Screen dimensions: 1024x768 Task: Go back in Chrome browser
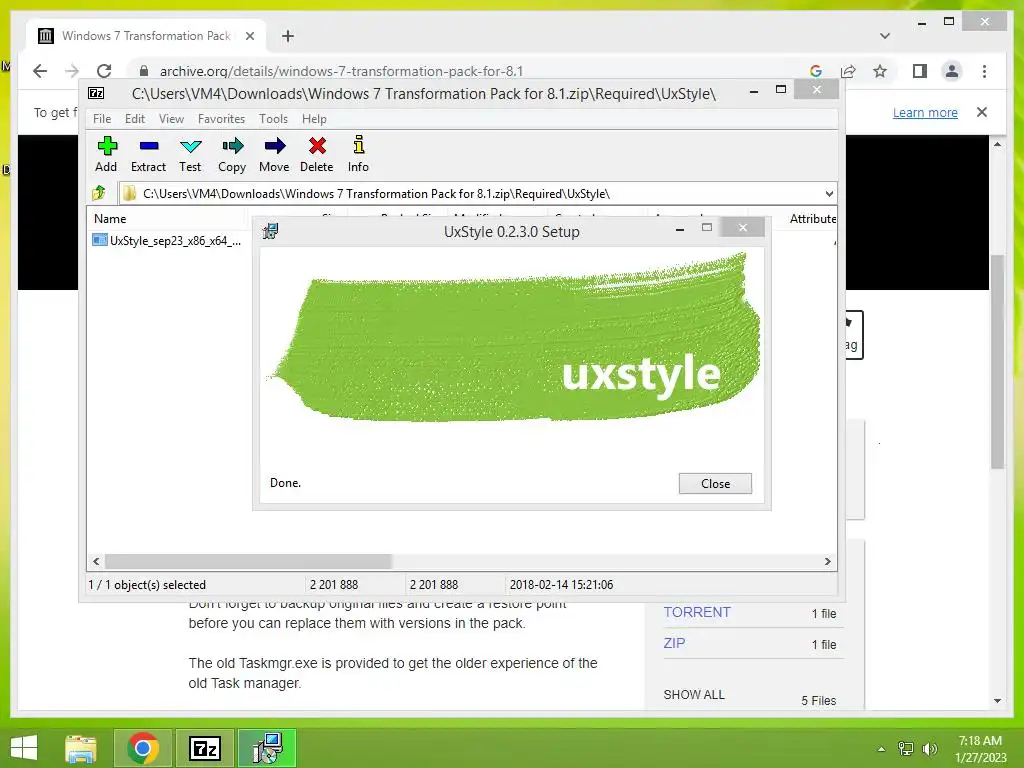40,71
